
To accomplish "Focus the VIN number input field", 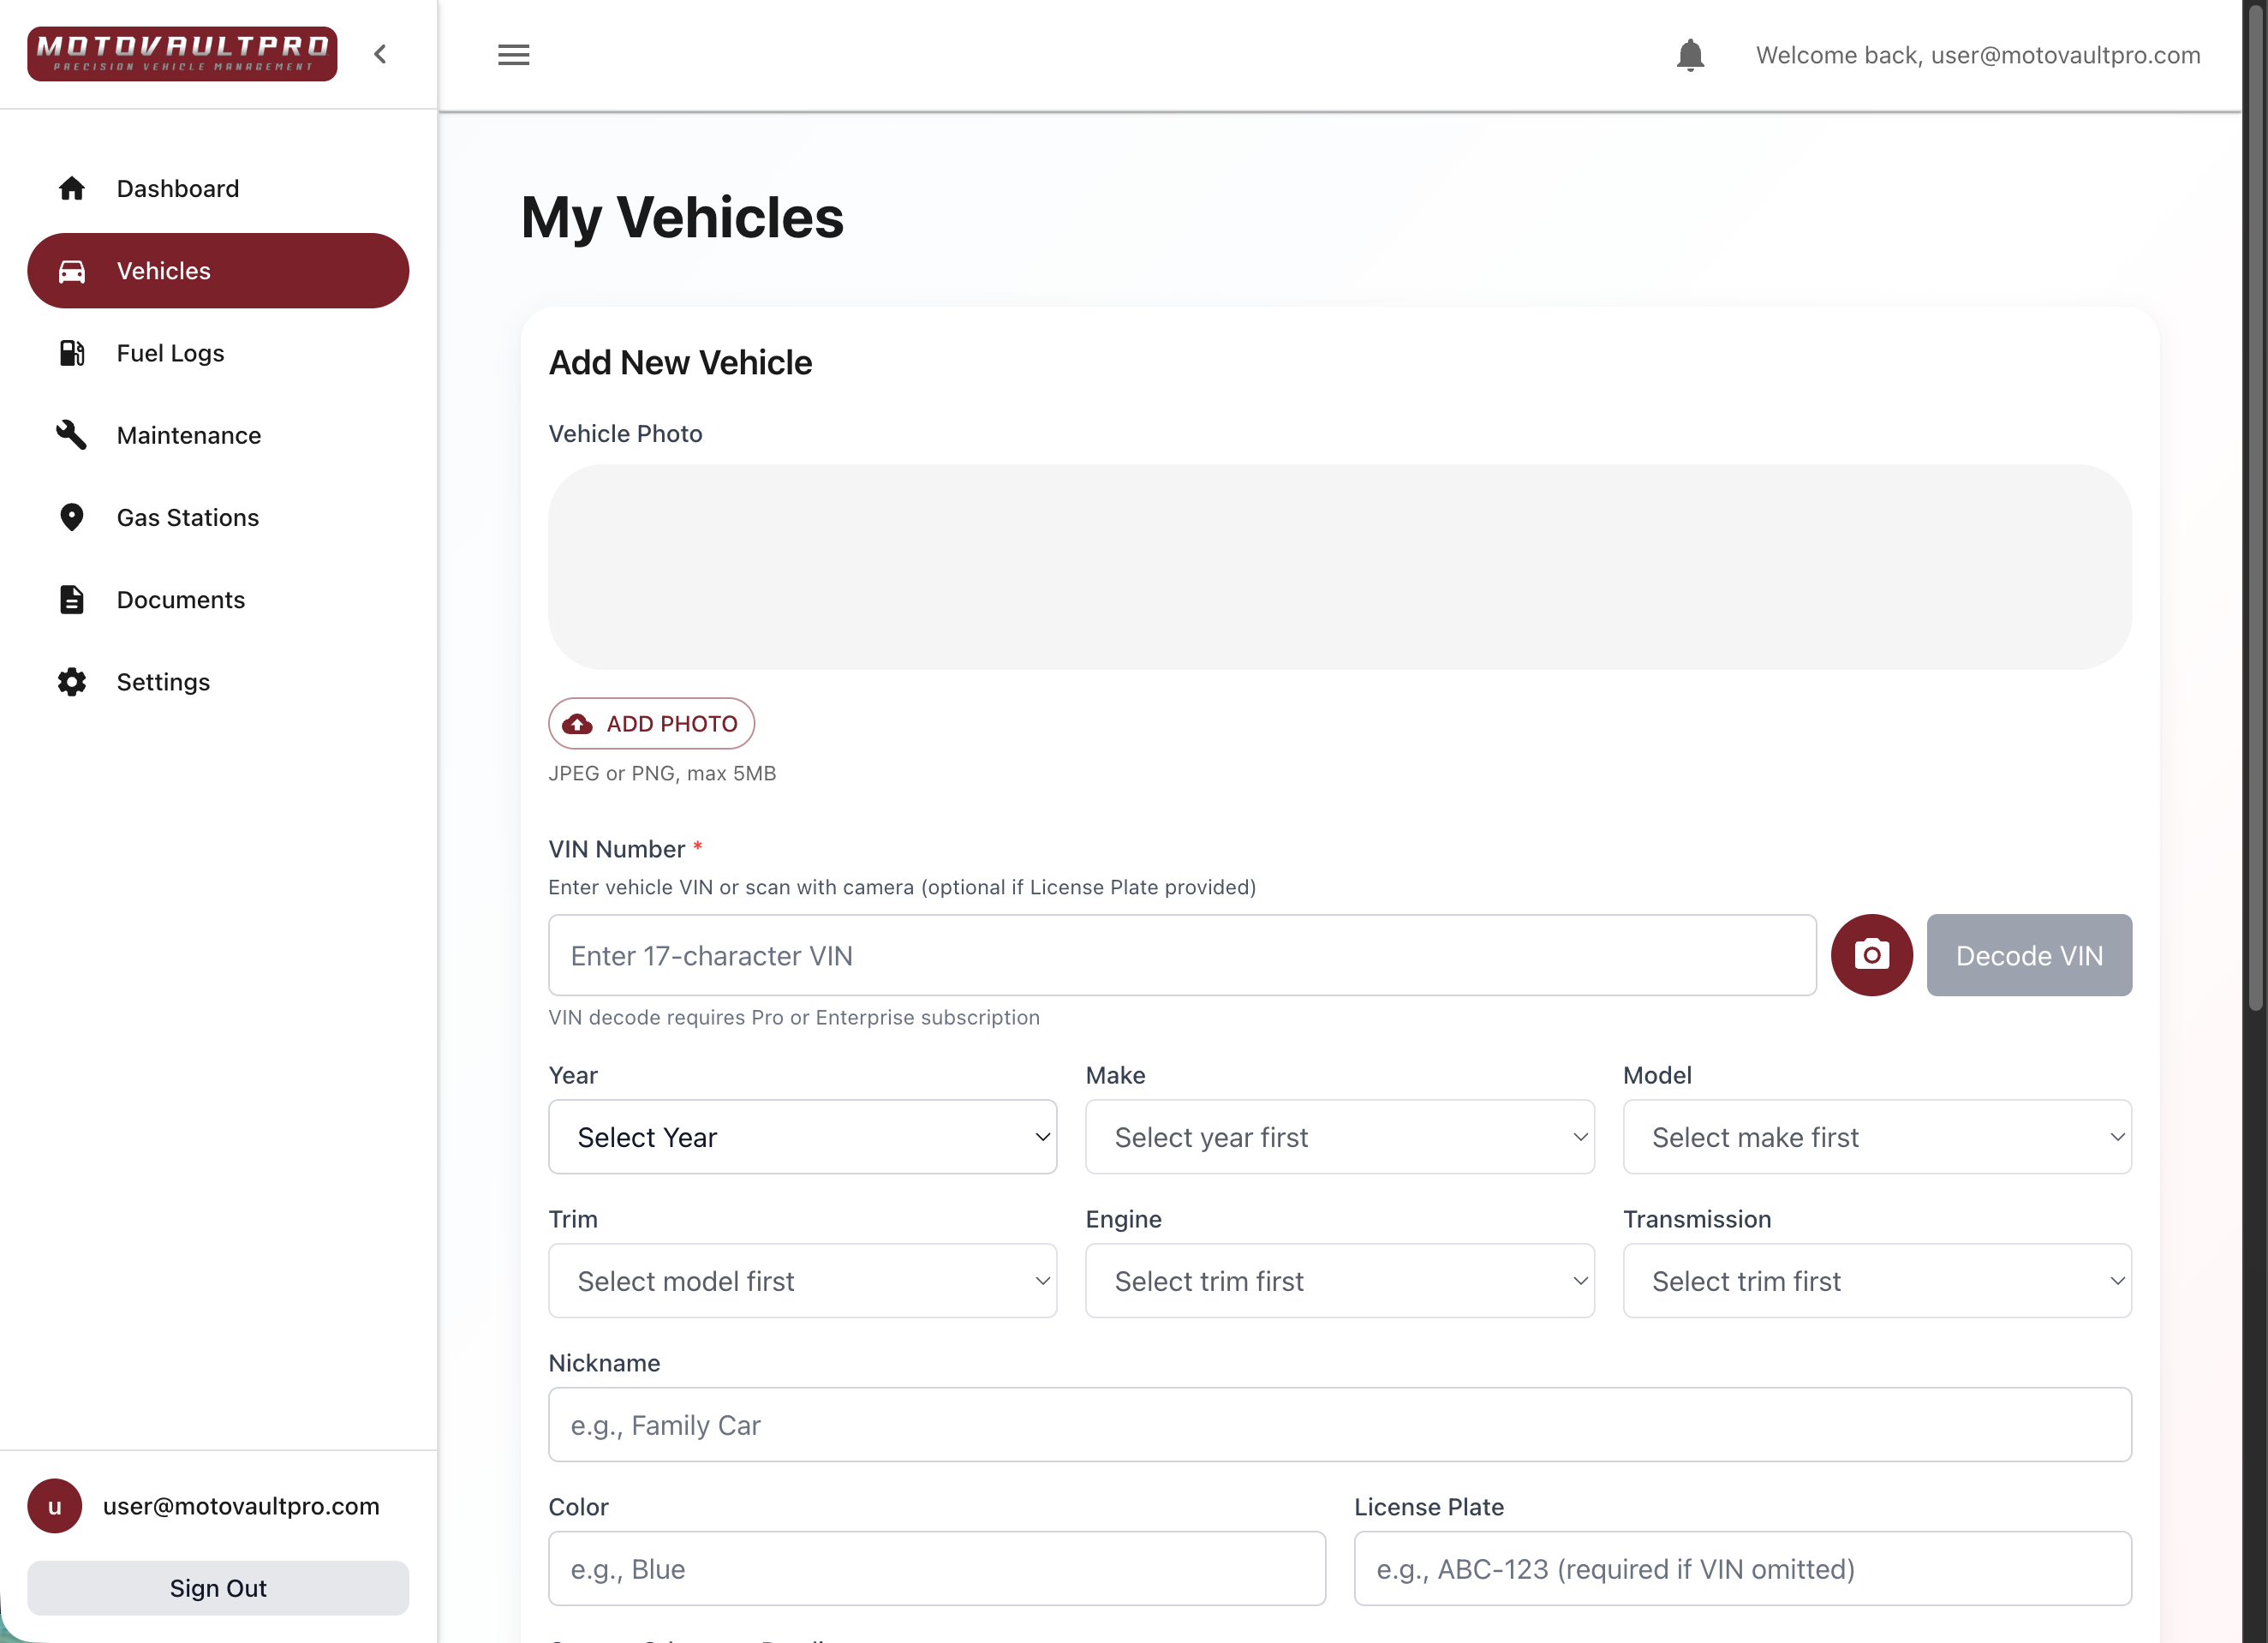I will pos(1181,955).
